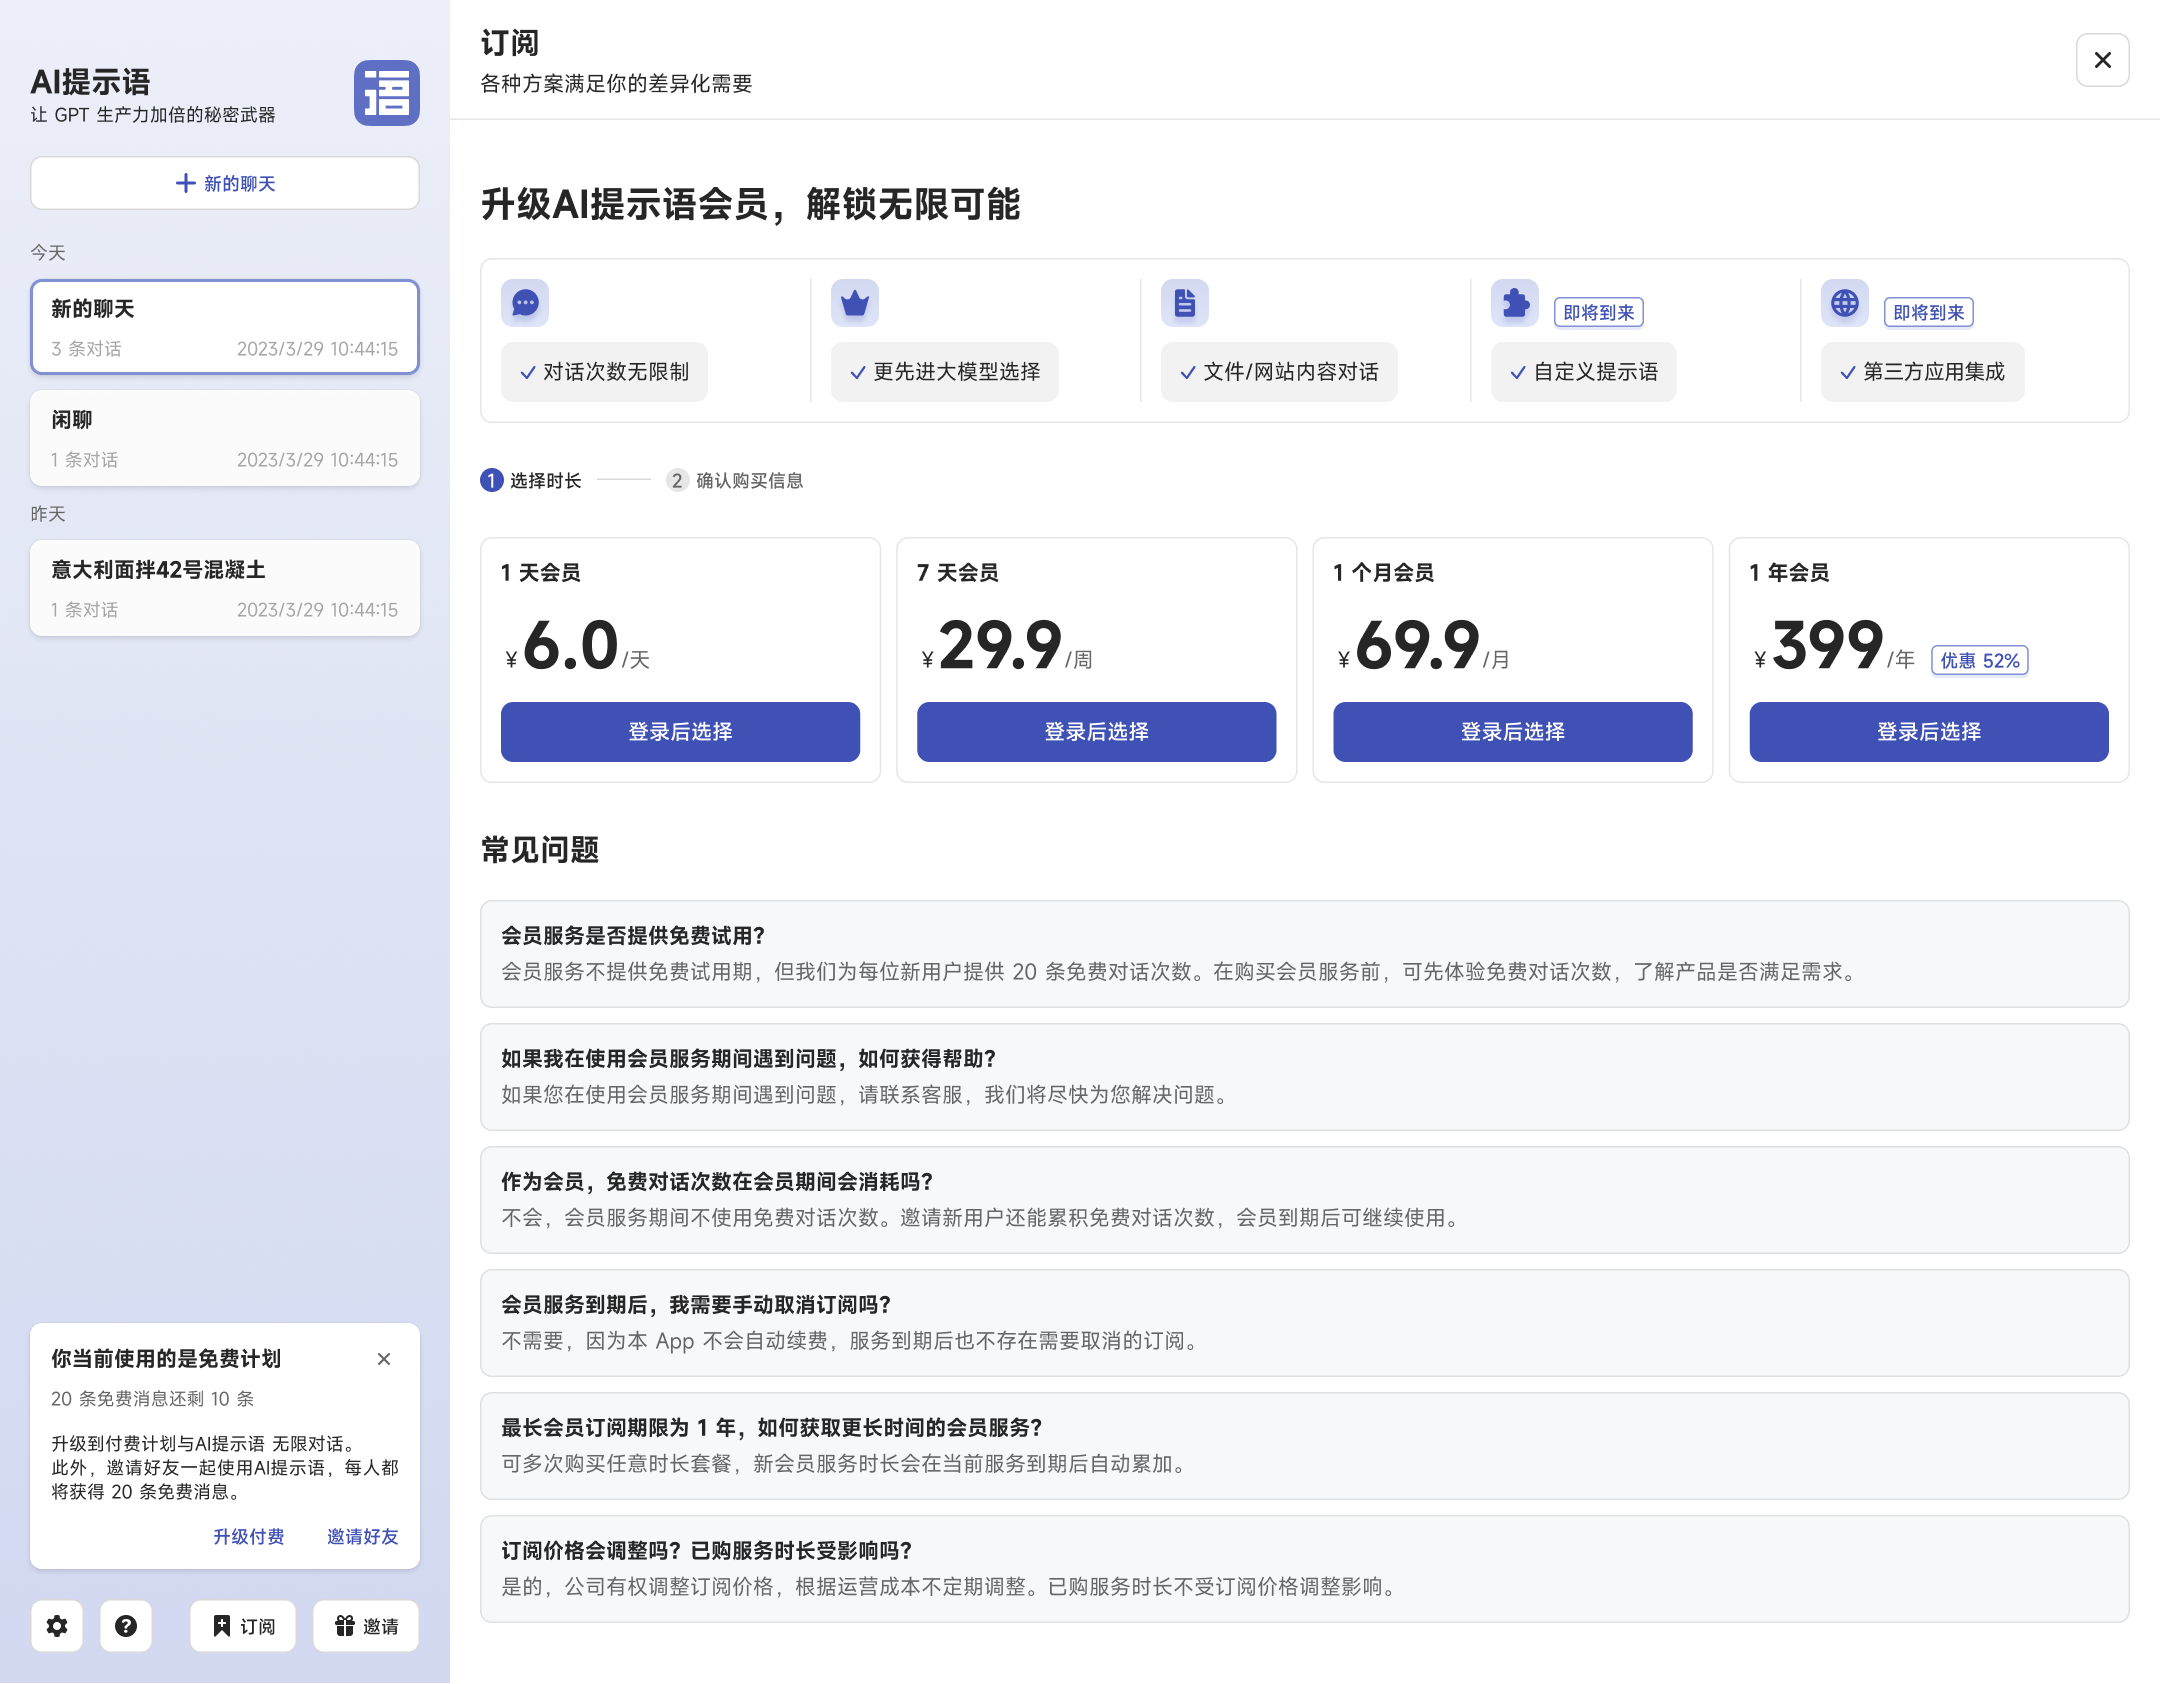The height and width of the screenshot is (1684, 2161).
Task: Click the 升级AI提示语会员 headline
Action: pyautogui.click(x=751, y=204)
